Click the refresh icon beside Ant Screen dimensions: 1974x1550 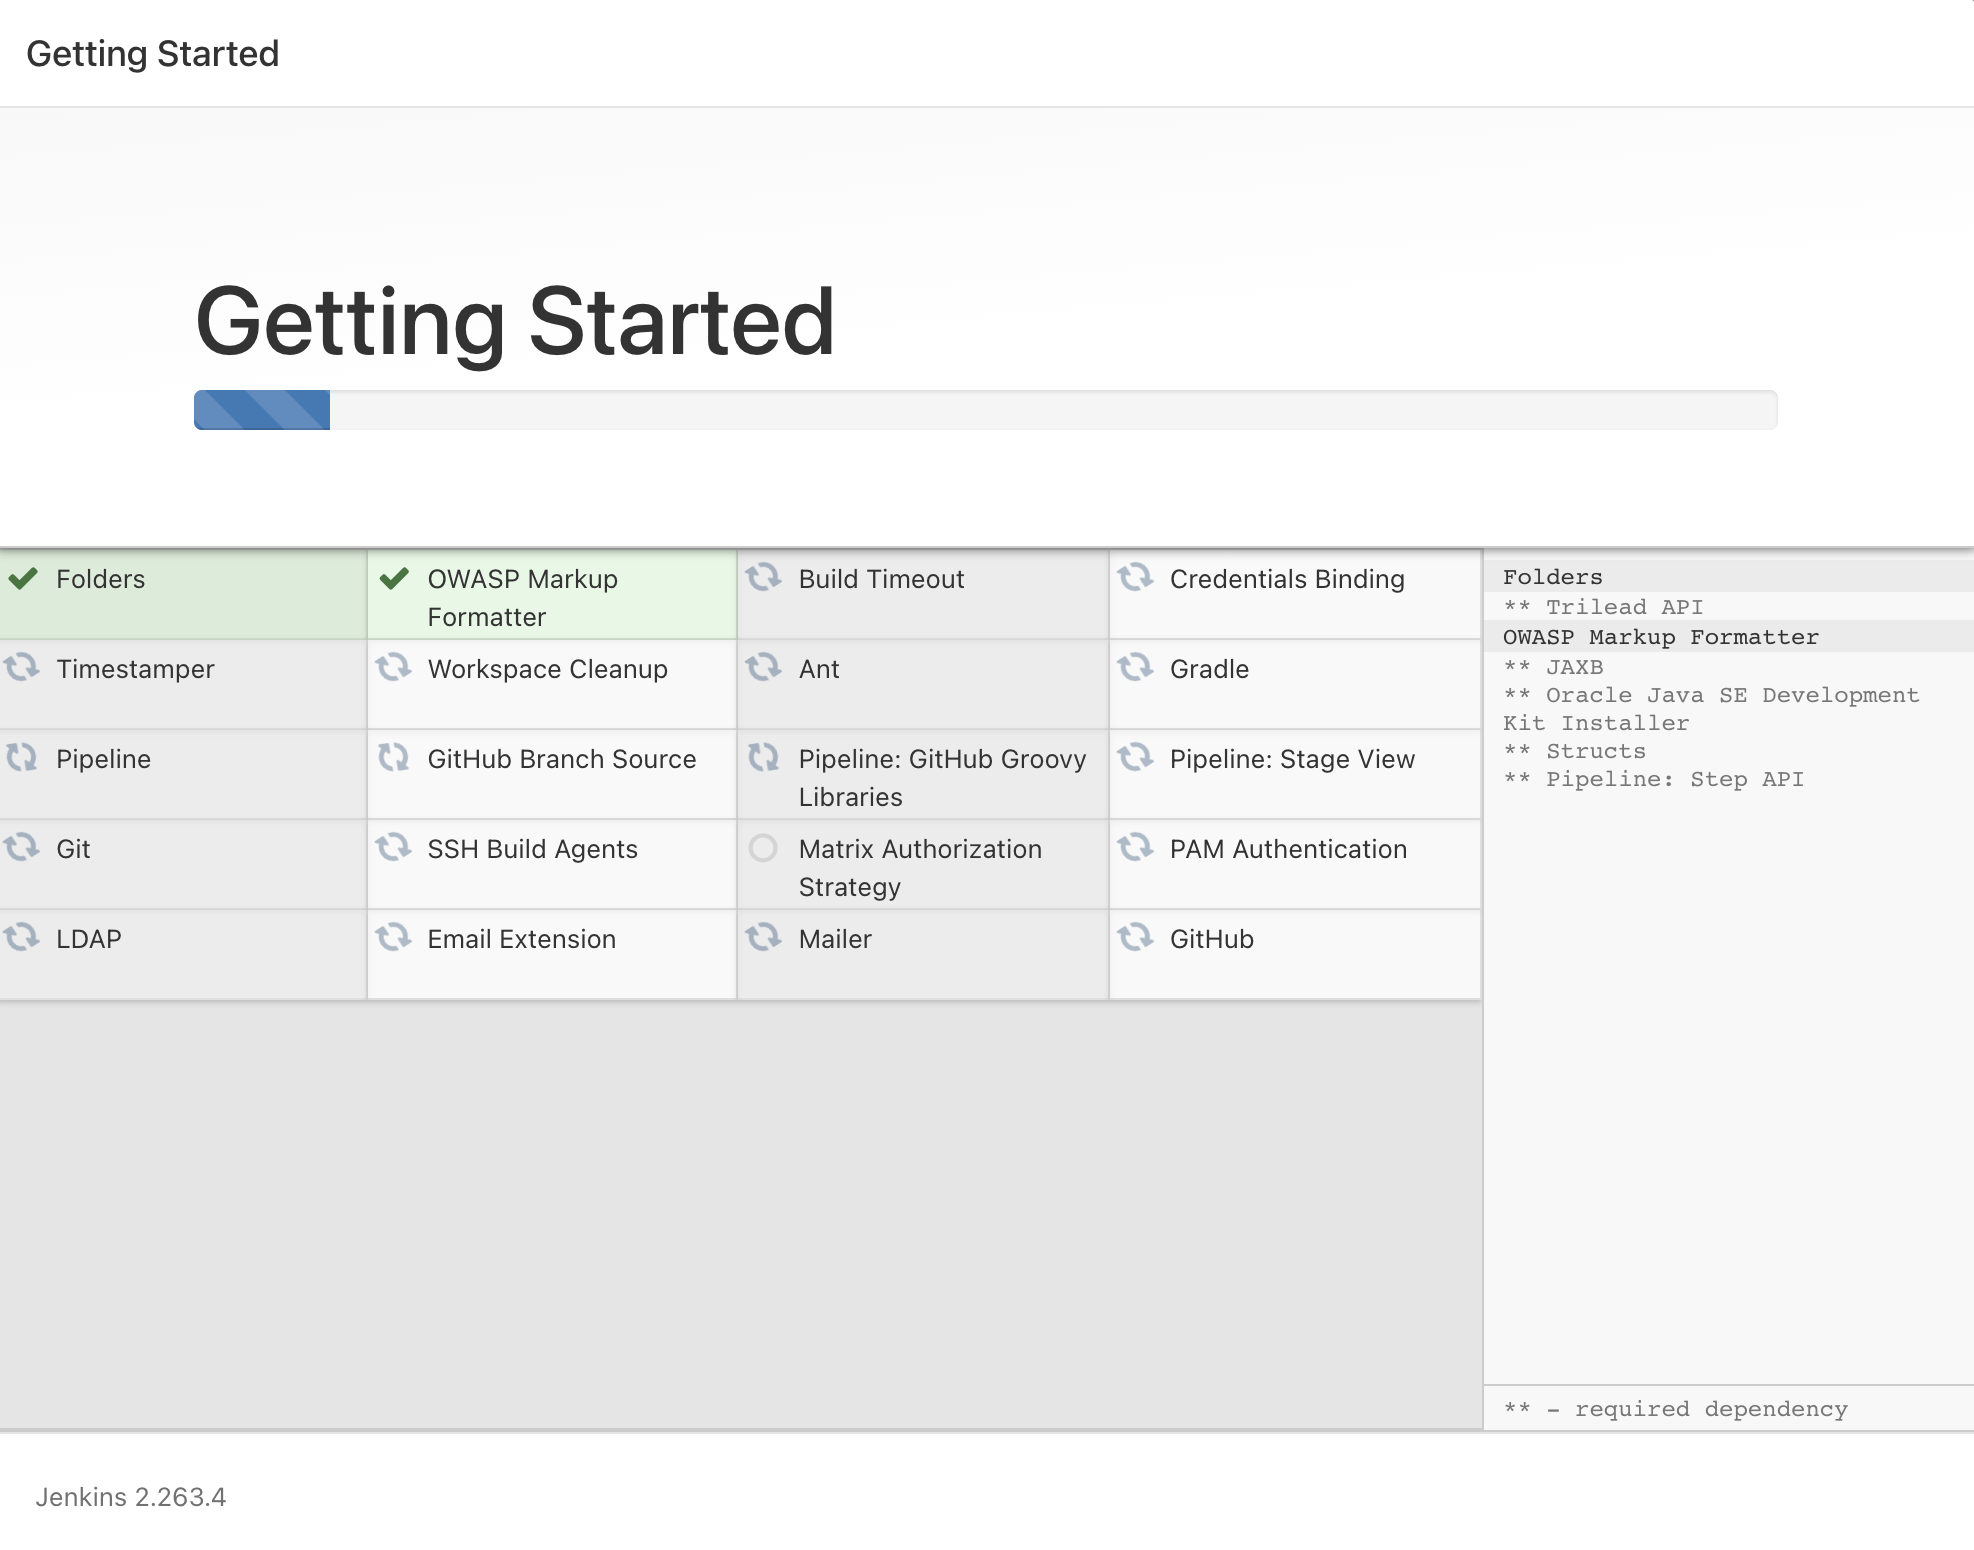[764, 667]
